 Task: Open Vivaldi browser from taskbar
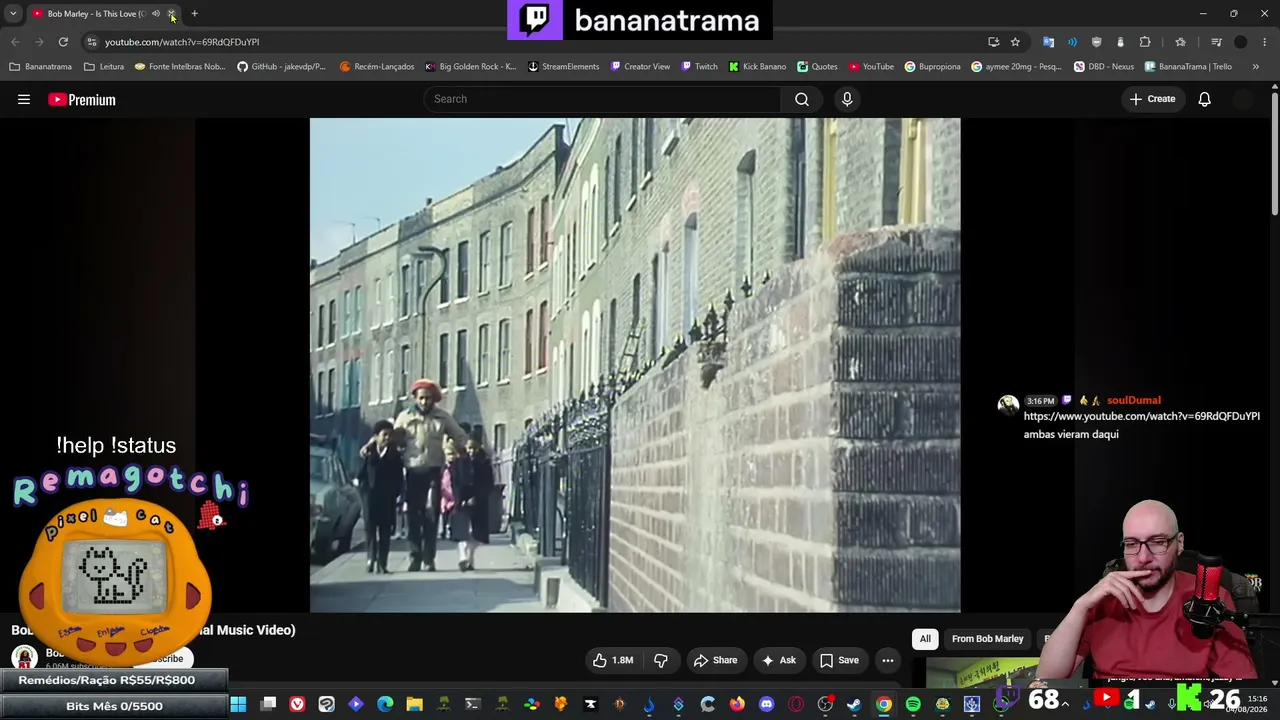coord(297,705)
